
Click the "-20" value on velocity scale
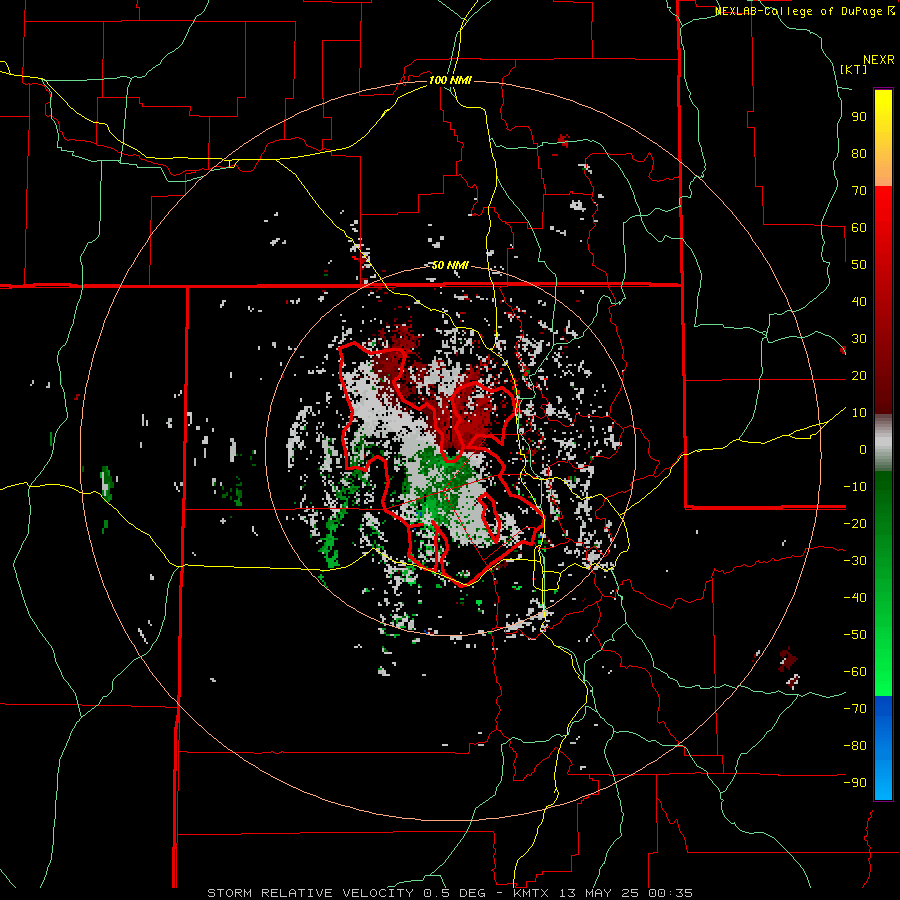[855, 524]
